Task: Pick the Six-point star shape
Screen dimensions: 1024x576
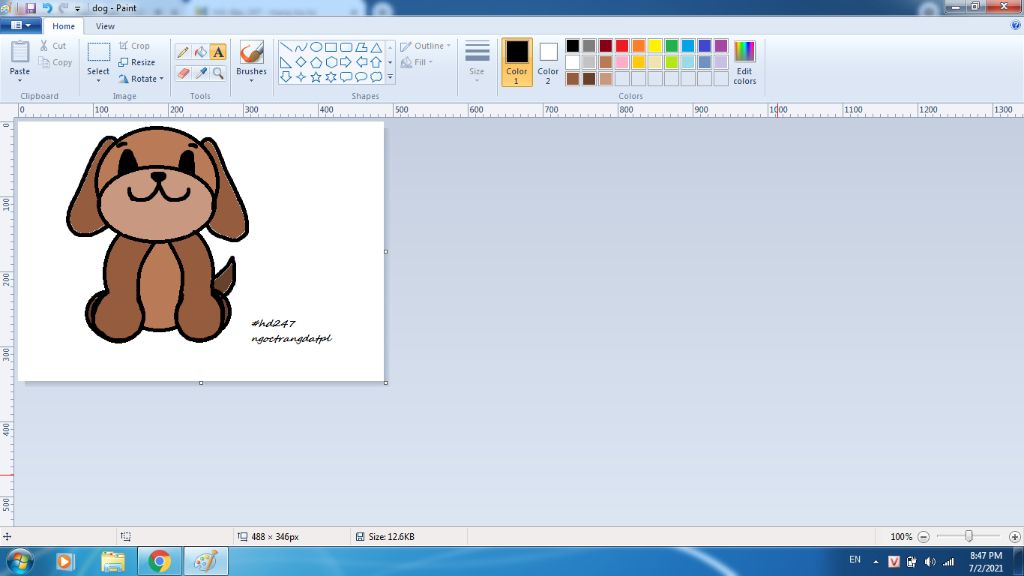Action: pos(331,77)
